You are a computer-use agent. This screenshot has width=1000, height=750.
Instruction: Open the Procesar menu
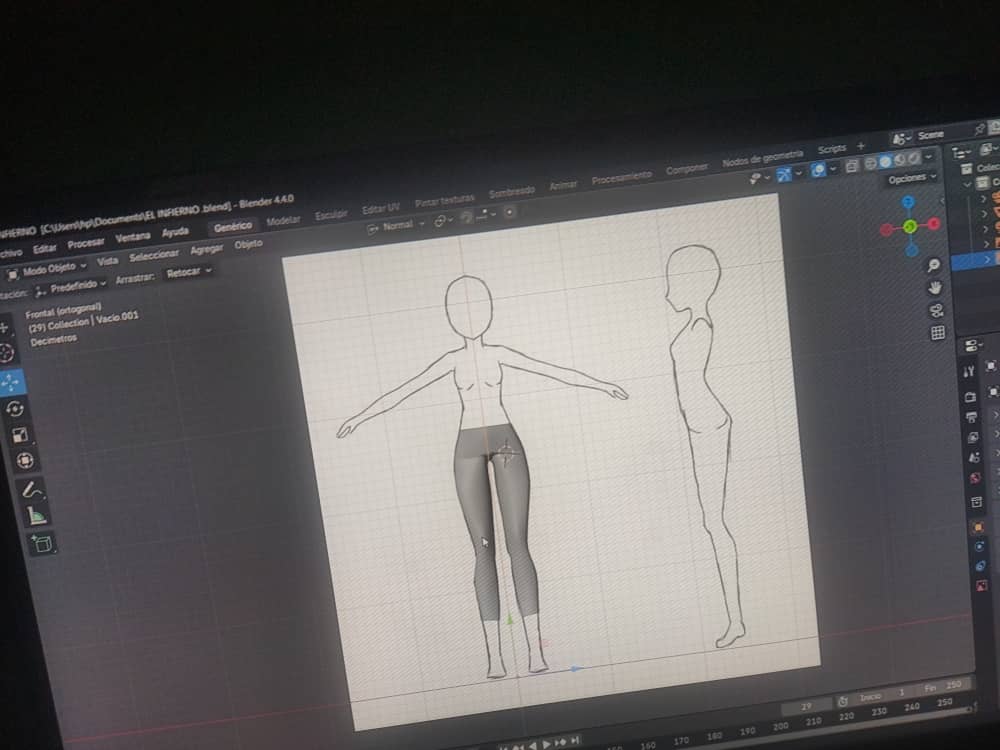coord(85,243)
